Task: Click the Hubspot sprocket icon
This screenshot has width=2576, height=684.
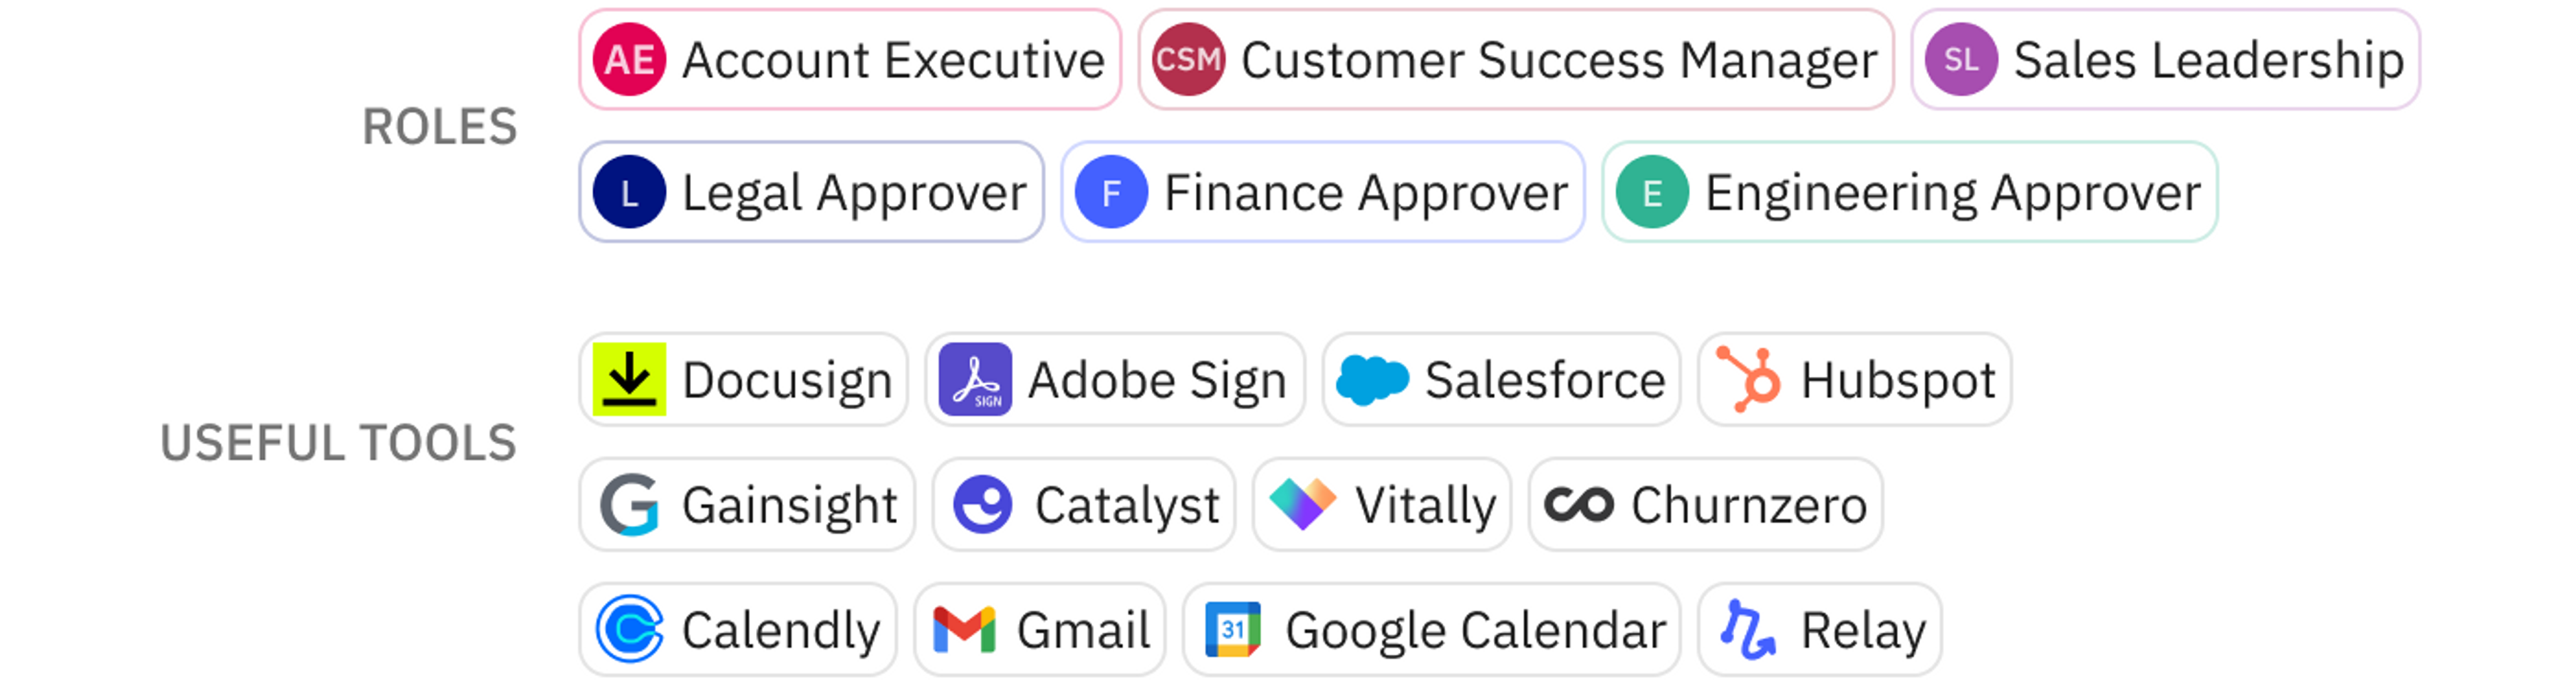Action: (x=1748, y=379)
